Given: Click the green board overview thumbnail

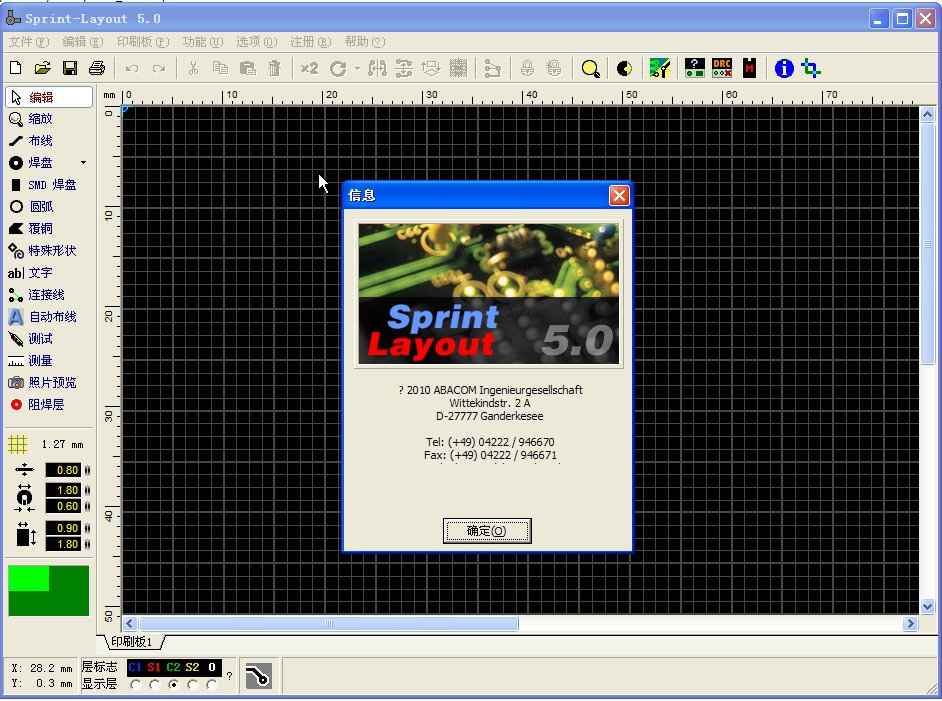Looking at the screenshot, I should point(49,590).
